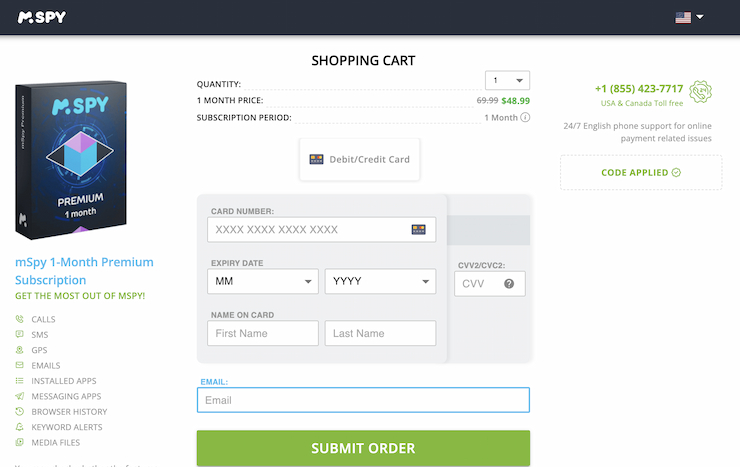Click the 'SHOPPING CART' heading
The image size is (740, 467).
[x=363, y=61]
